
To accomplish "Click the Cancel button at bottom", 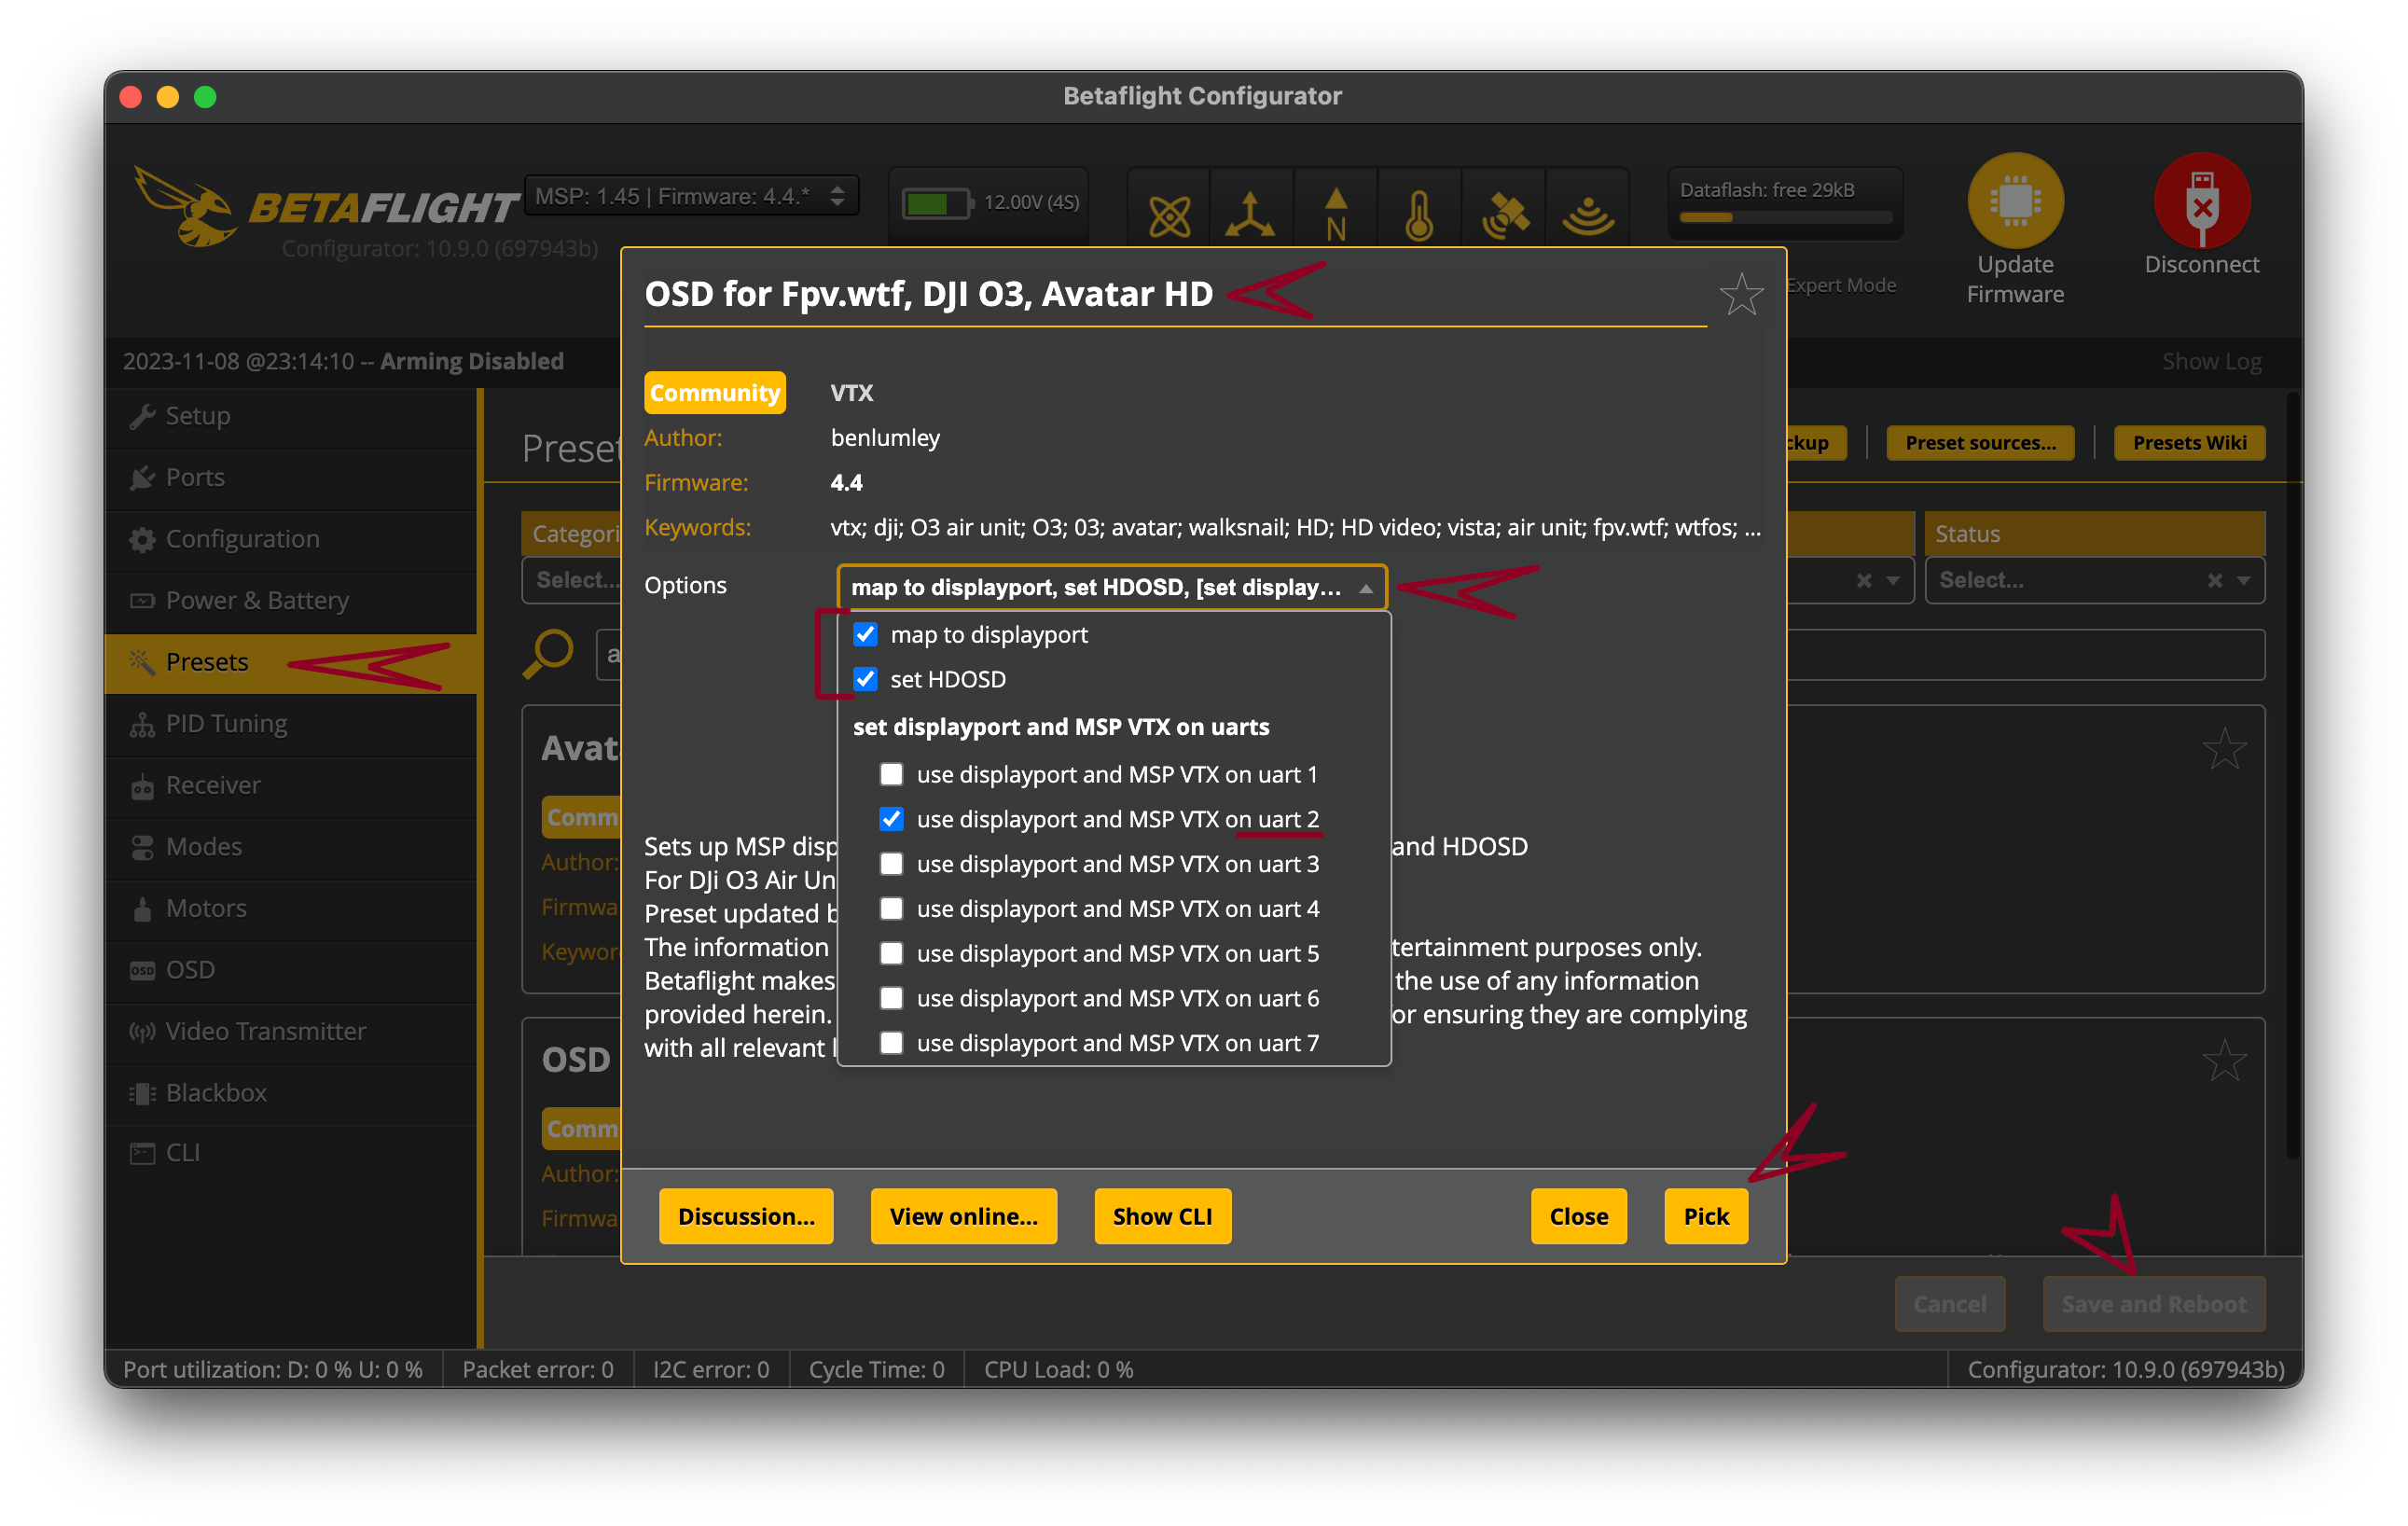I will (1949, 1305).
